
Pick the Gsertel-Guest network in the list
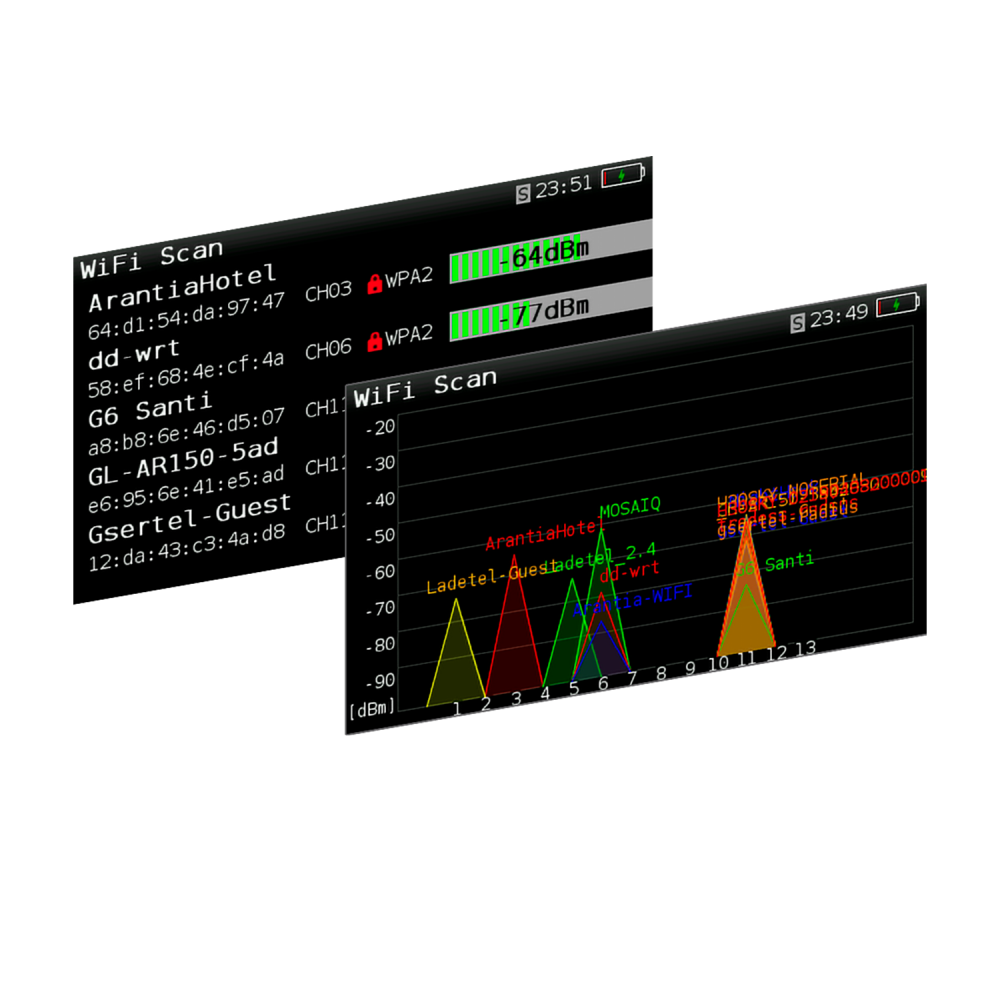coord(190,517)
